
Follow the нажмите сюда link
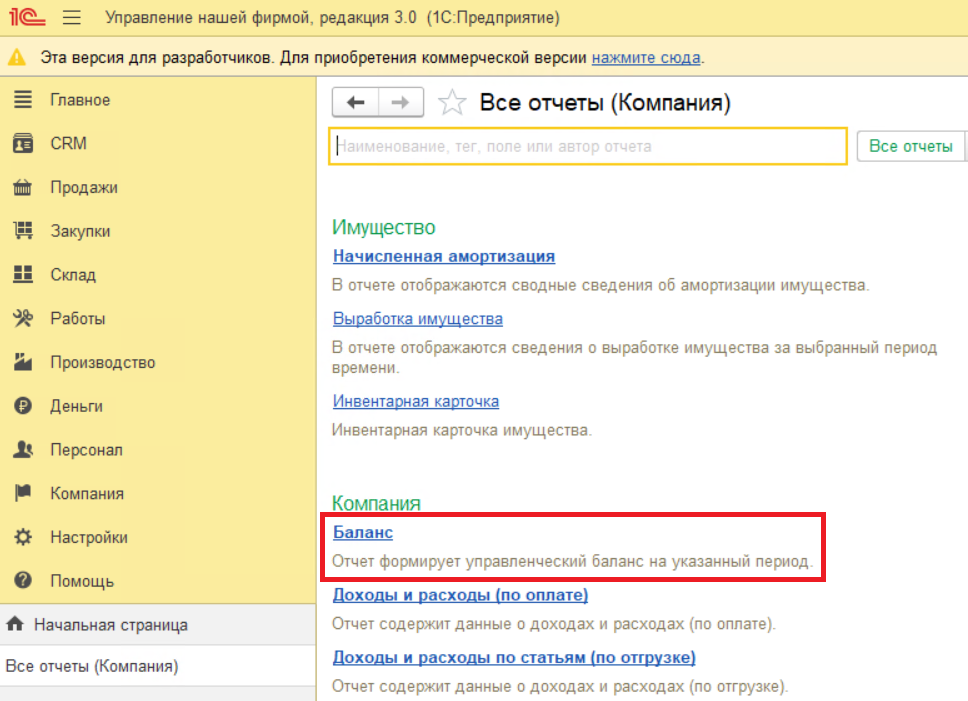tap(646, 58)
